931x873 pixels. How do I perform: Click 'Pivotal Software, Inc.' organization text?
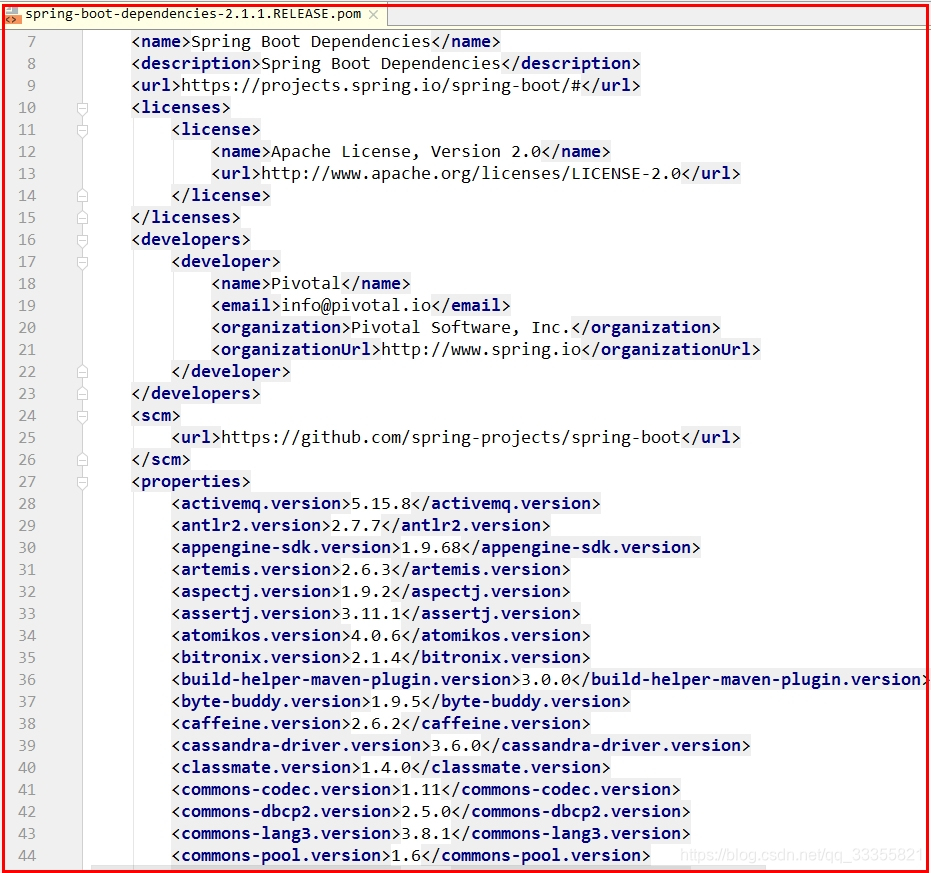[x=460, y=327]
